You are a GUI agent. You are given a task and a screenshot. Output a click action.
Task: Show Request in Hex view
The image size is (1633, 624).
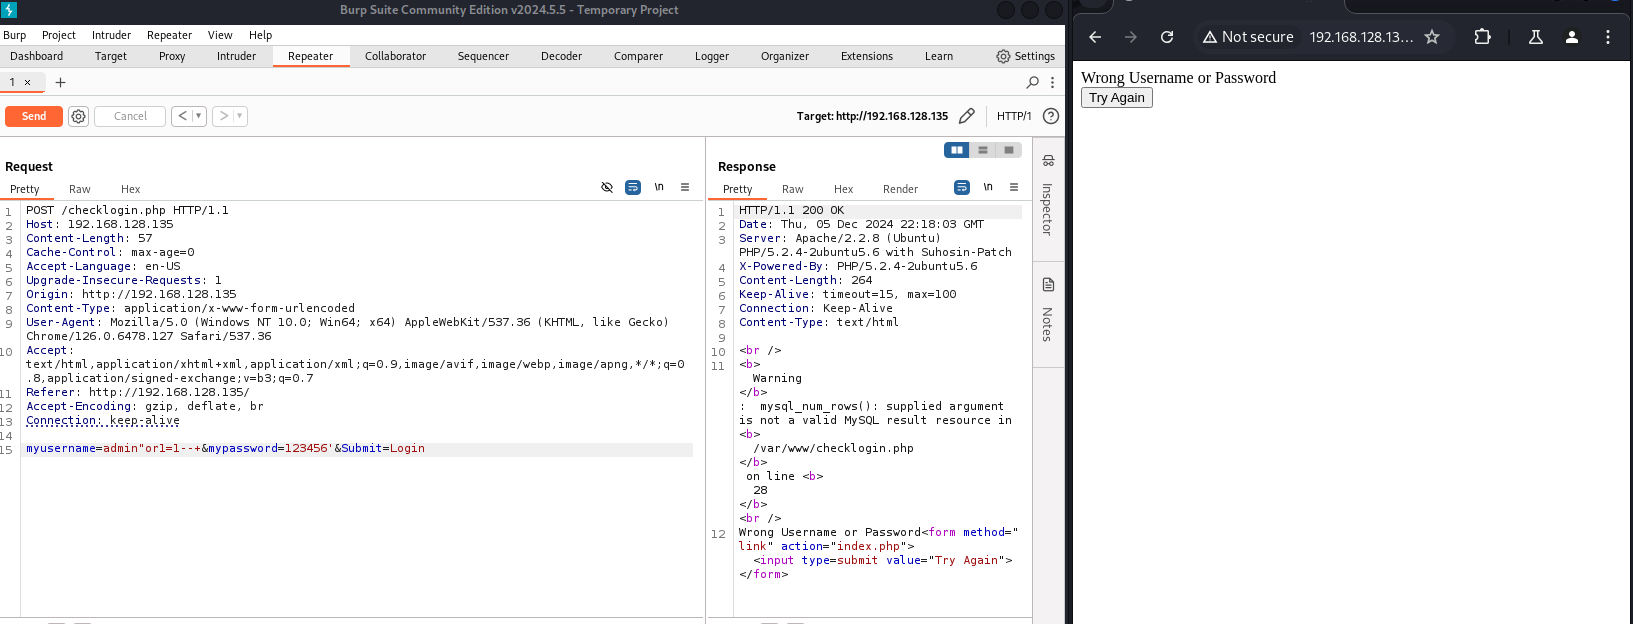pos(130,189)
